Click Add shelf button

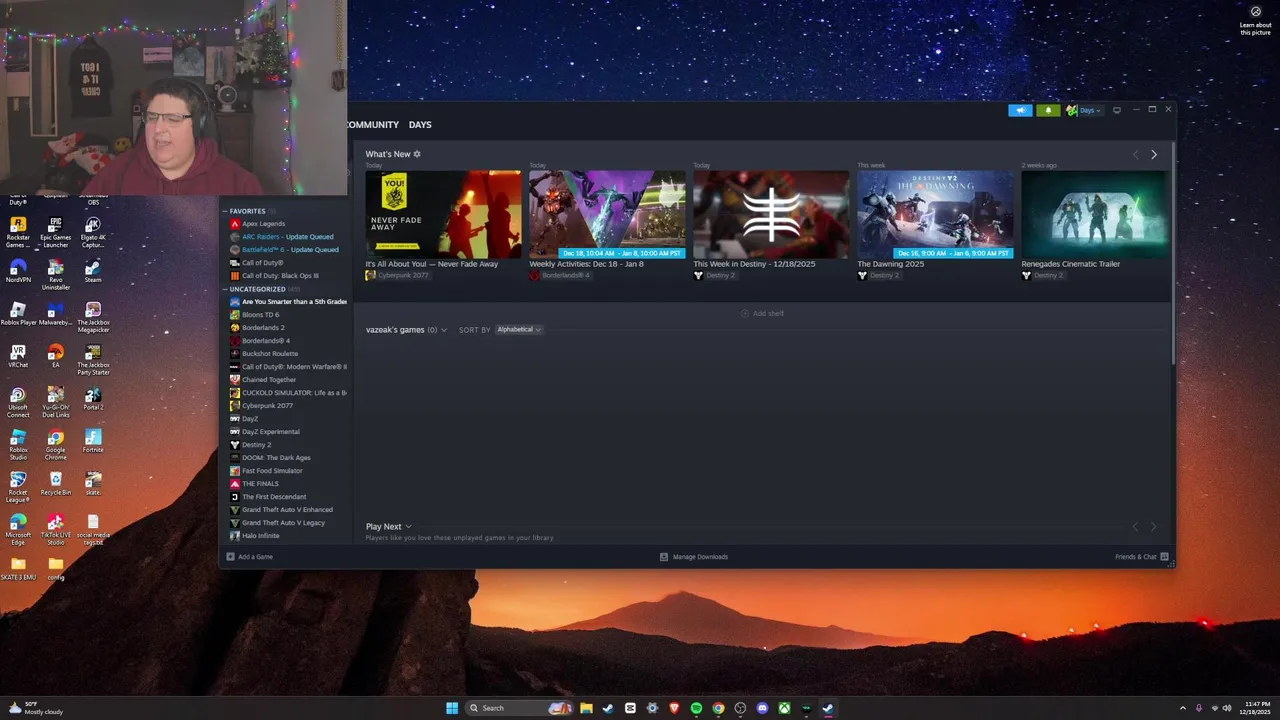[x=762, y=313]
